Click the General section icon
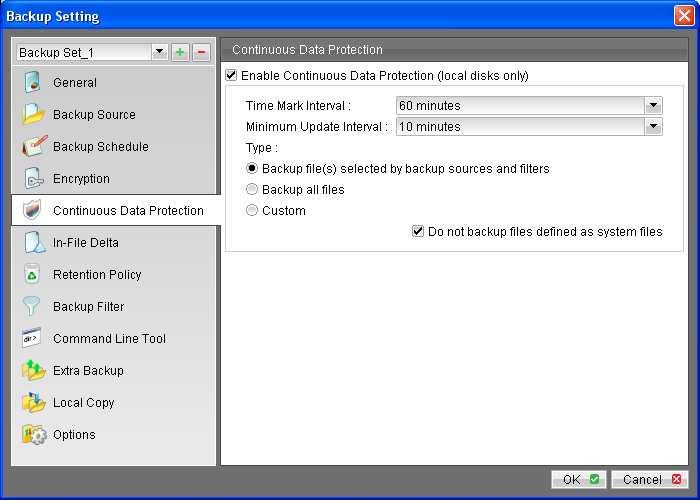700x500 pixels. pyautogui.click(x=34, y=83)
